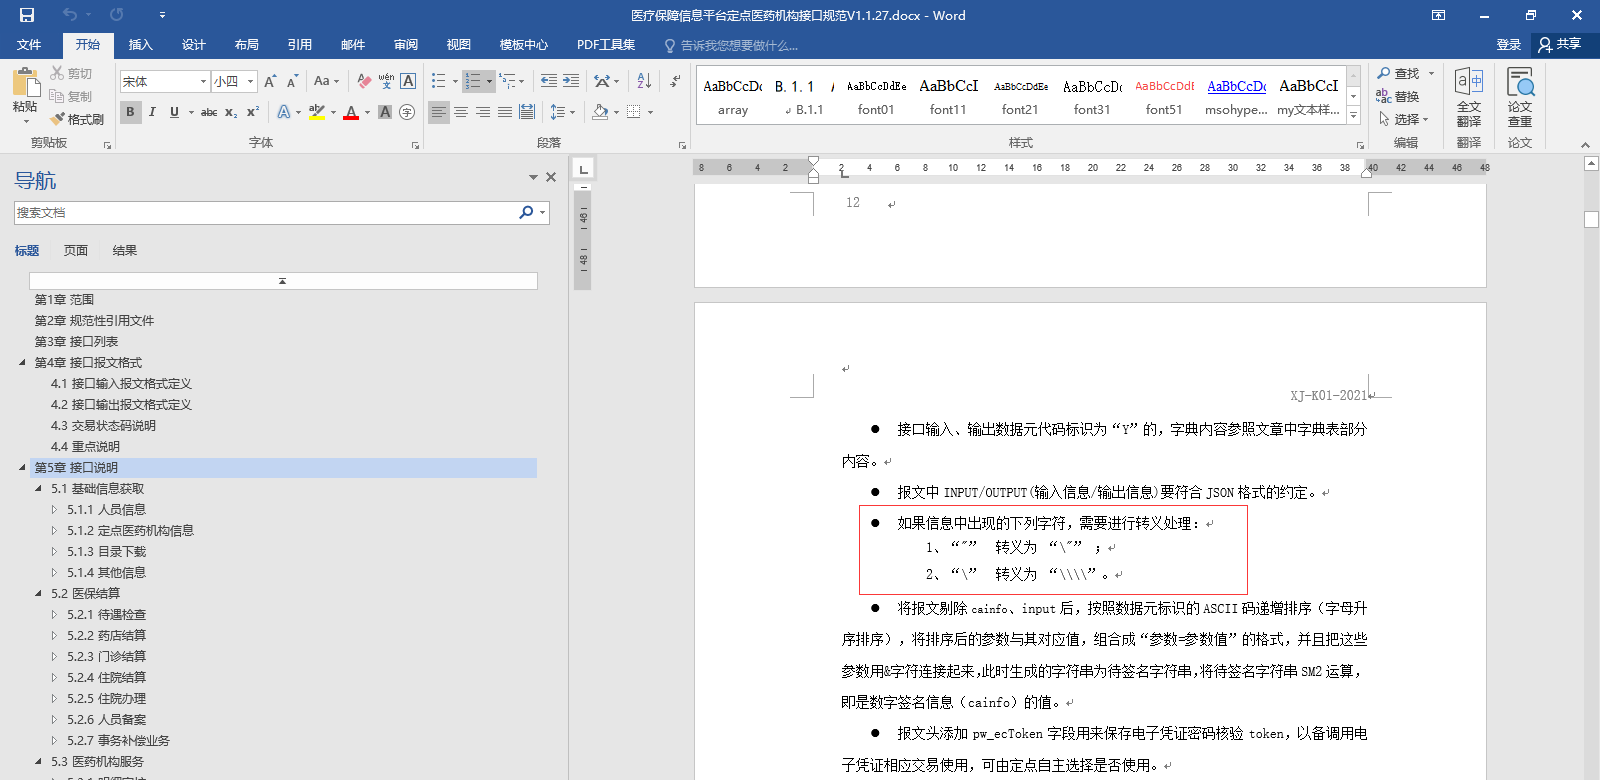
Task: Open full-text translate (全文翻译) tool
Action: click(1468, 97)
